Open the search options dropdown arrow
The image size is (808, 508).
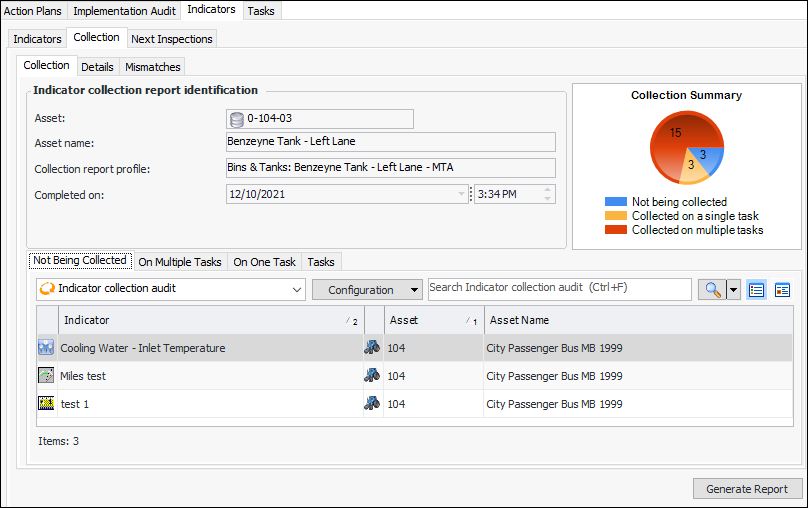click(x=734, y=290)
